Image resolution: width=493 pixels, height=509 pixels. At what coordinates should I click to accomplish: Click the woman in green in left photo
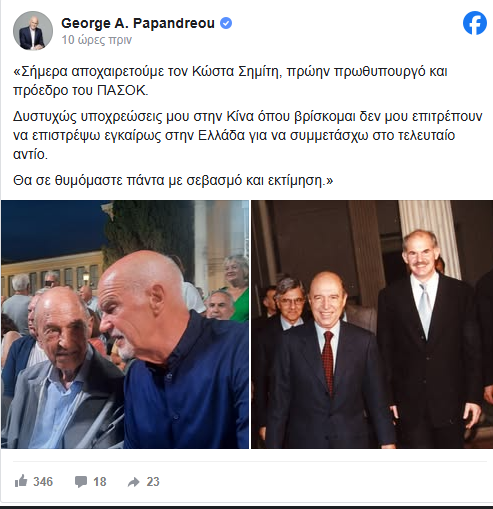click(237, 287)
